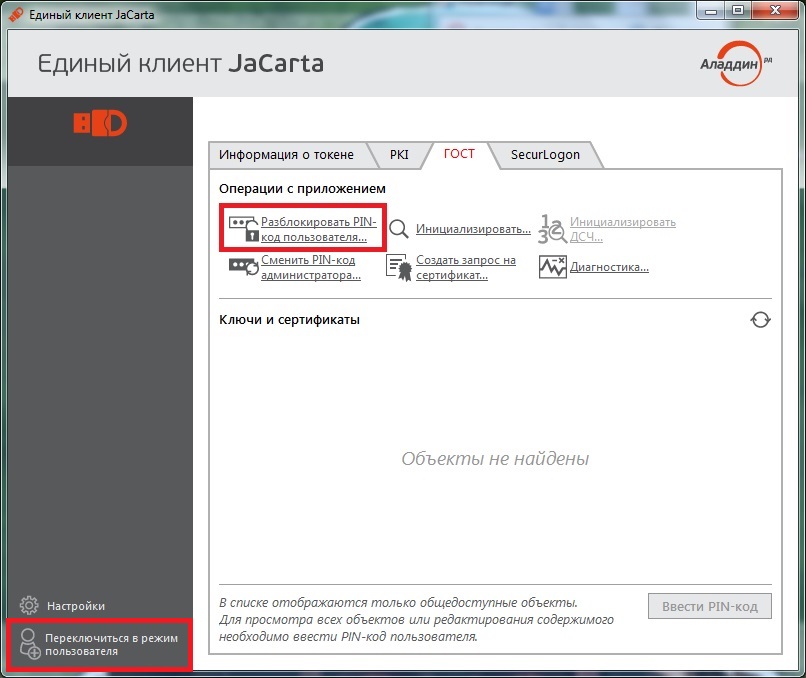Image resolution: width=806 pixels, height=678 pixels.
Task: Click Переключиться в режим пользователя
Action: 112,644
